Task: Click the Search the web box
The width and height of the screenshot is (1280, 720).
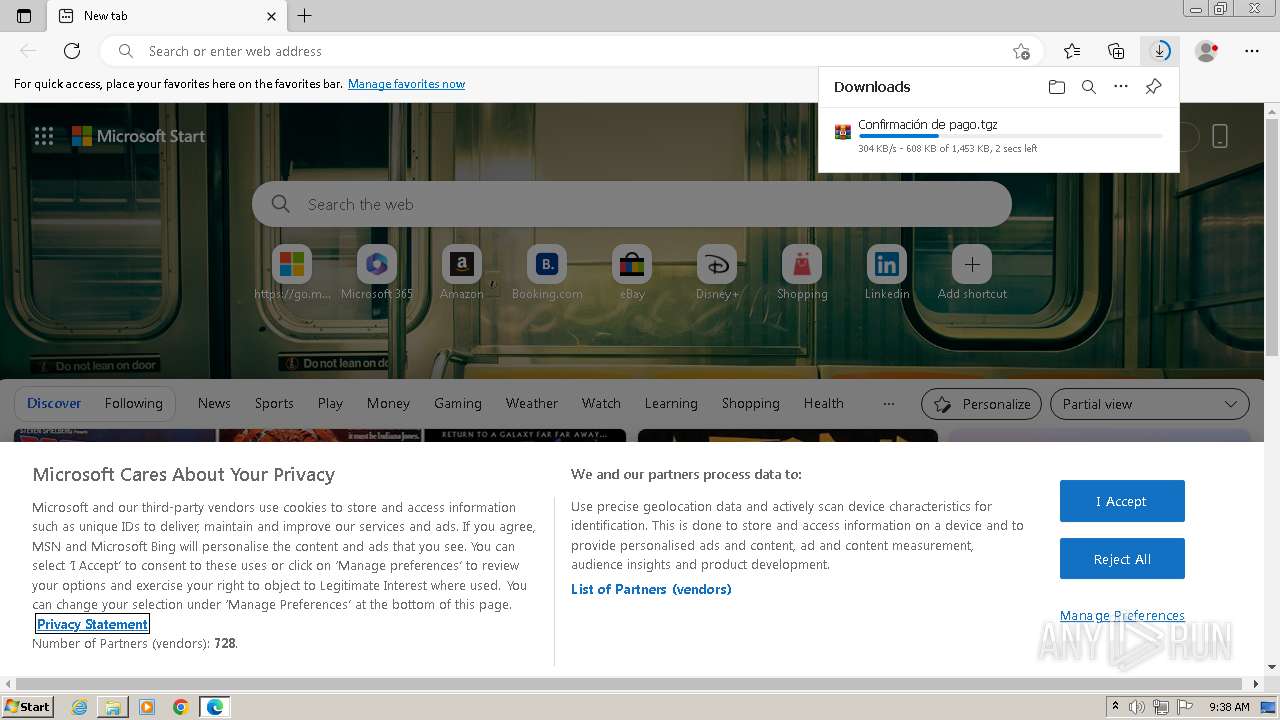Action: 632,204
